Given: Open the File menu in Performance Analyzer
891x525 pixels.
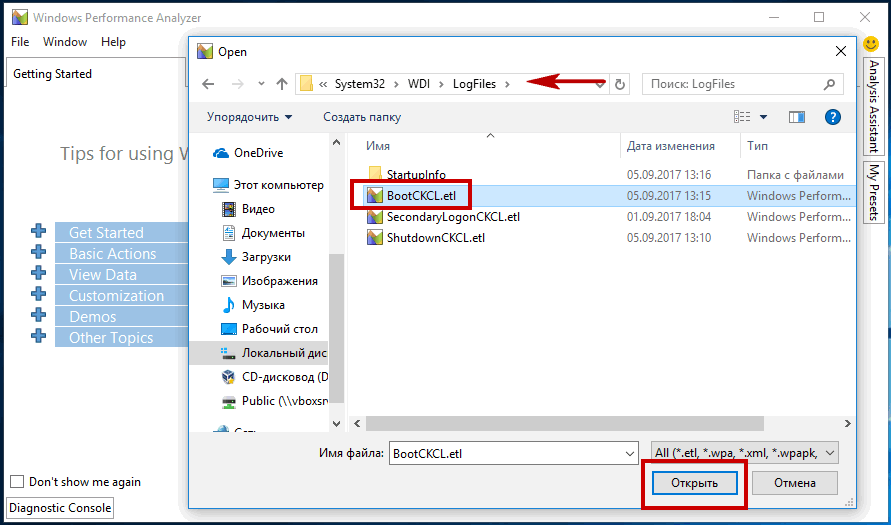Looking at the screenshot, I should click(x=20, y=42).
